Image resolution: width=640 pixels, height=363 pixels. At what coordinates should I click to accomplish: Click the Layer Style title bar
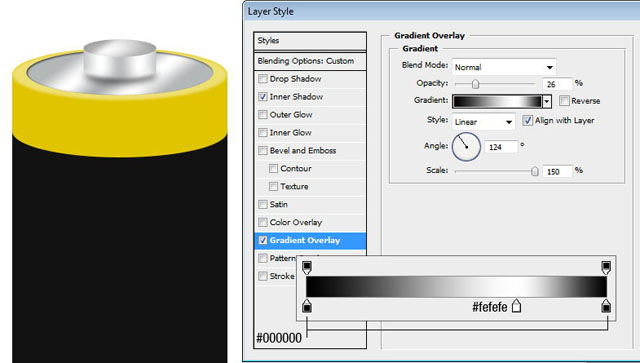tap(442, 11)
